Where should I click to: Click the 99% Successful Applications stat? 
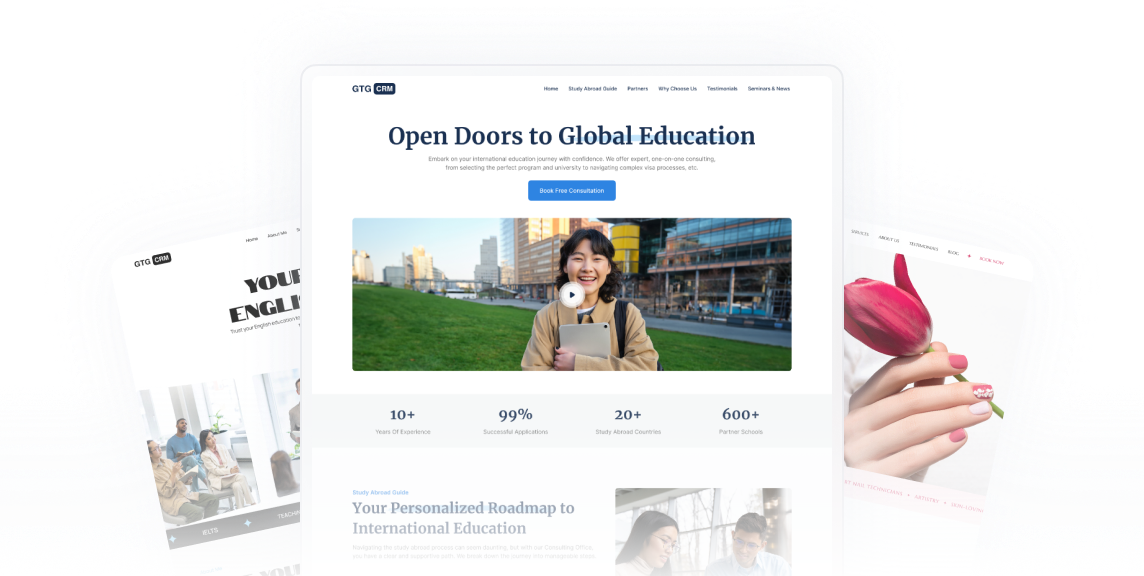point(516,420)
